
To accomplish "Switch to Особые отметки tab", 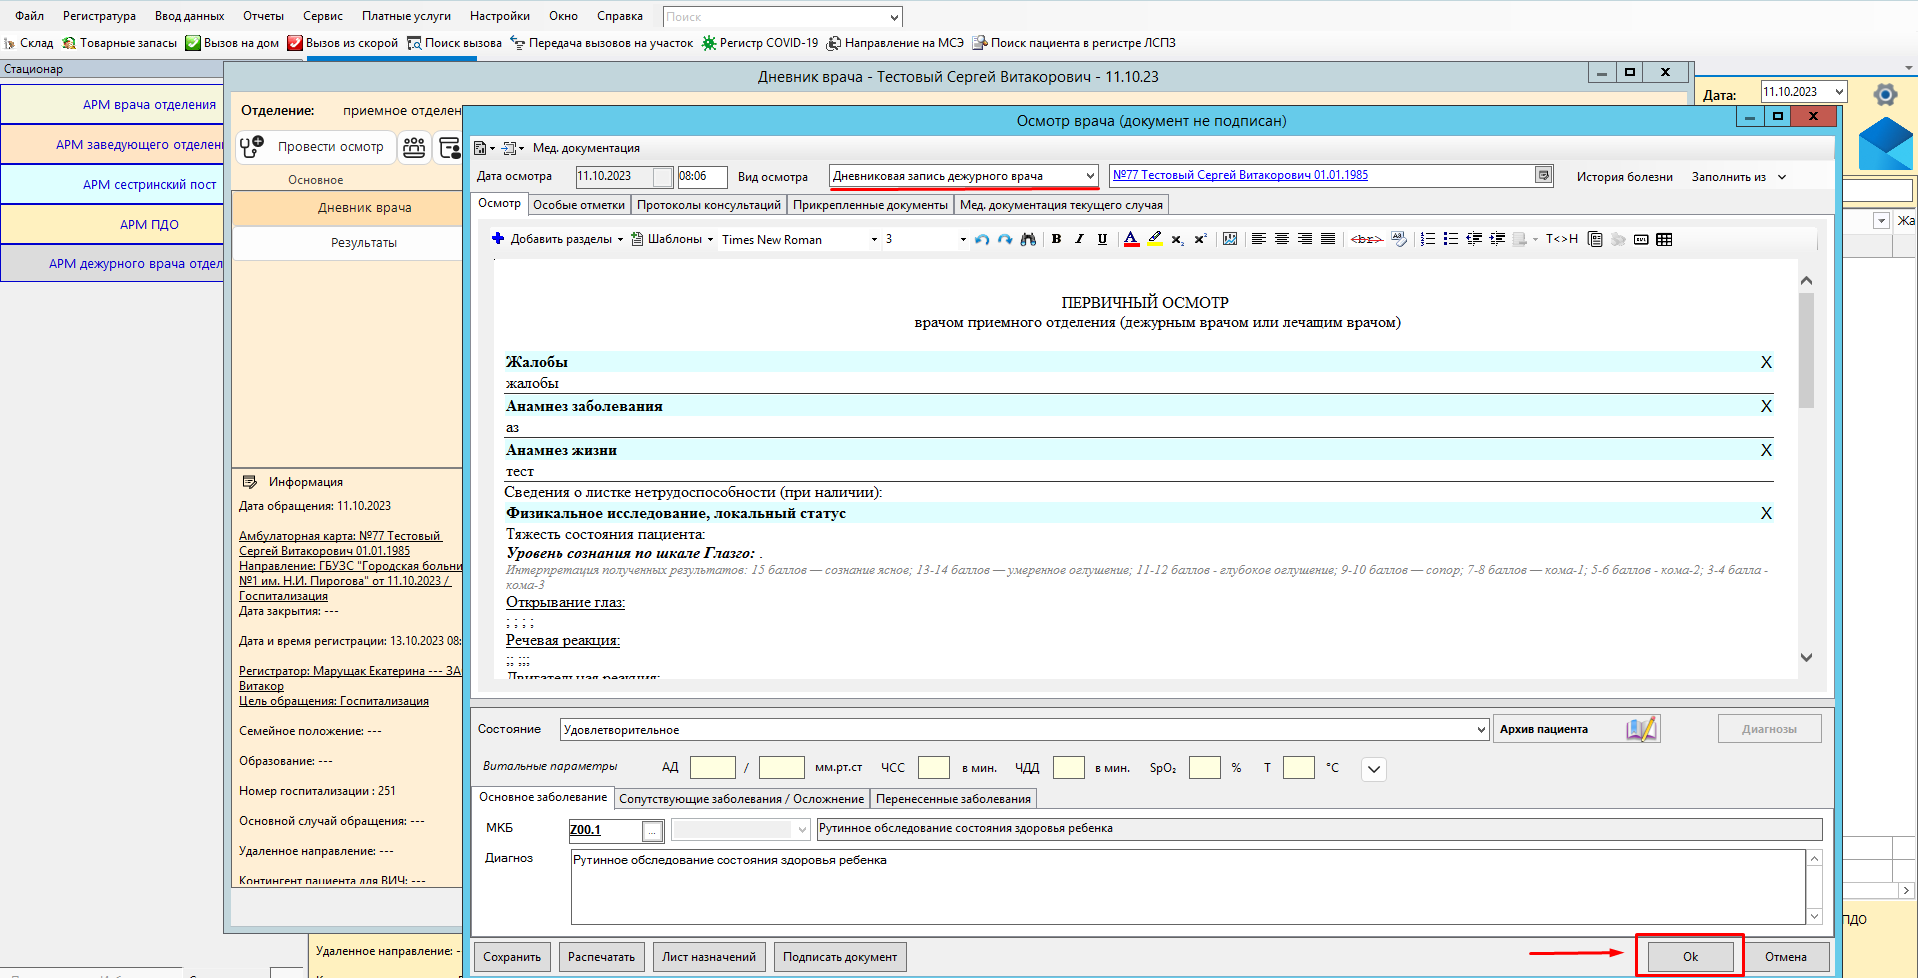I will pos(579,205).
